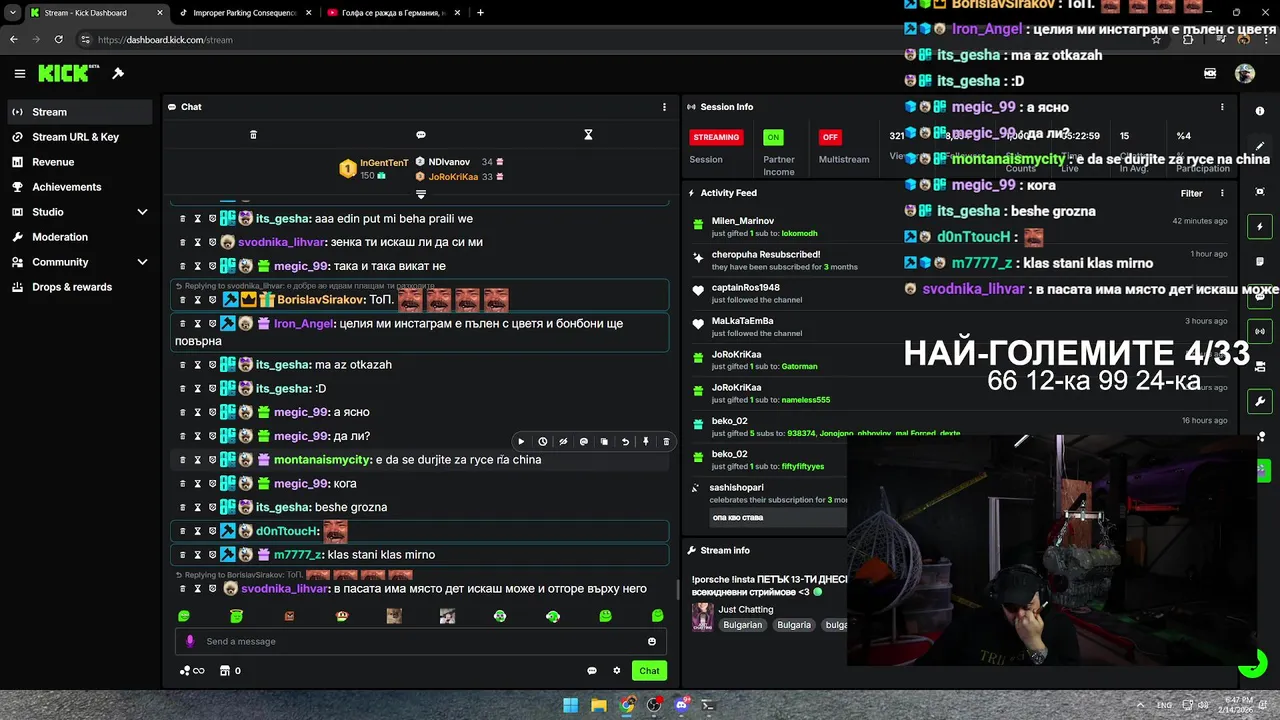Click username BorislavSirakov in chat
The image size is (1280, 720).
point(320,300)
